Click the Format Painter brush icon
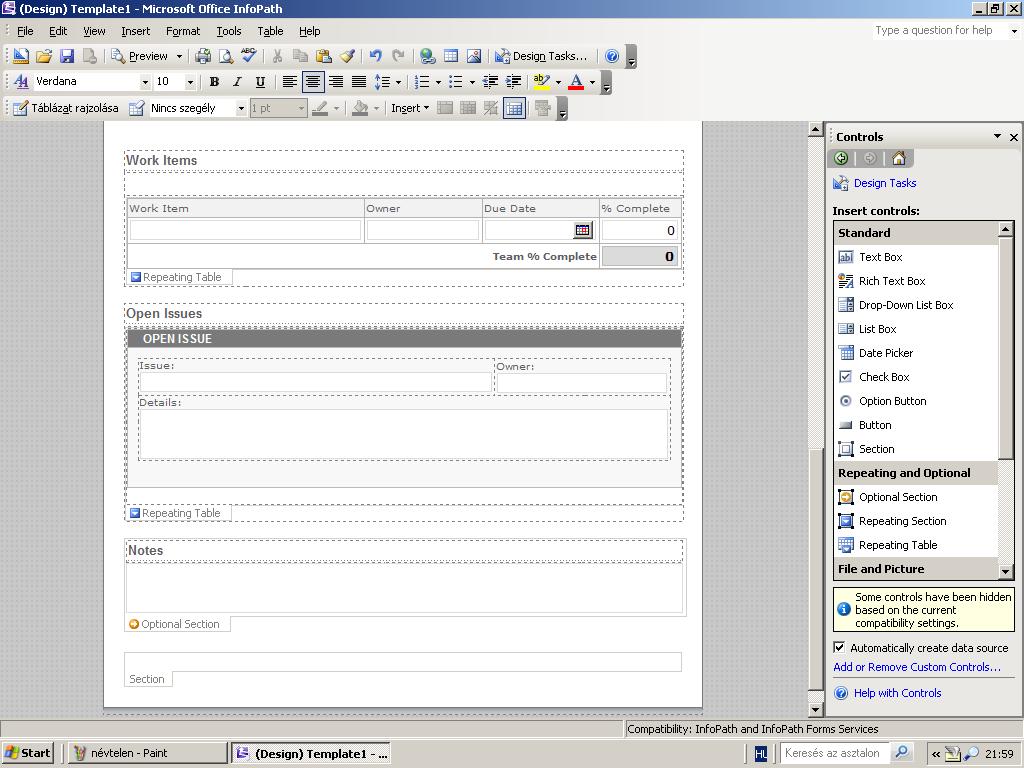The image size is (1024, 768). tap(347, 57)
